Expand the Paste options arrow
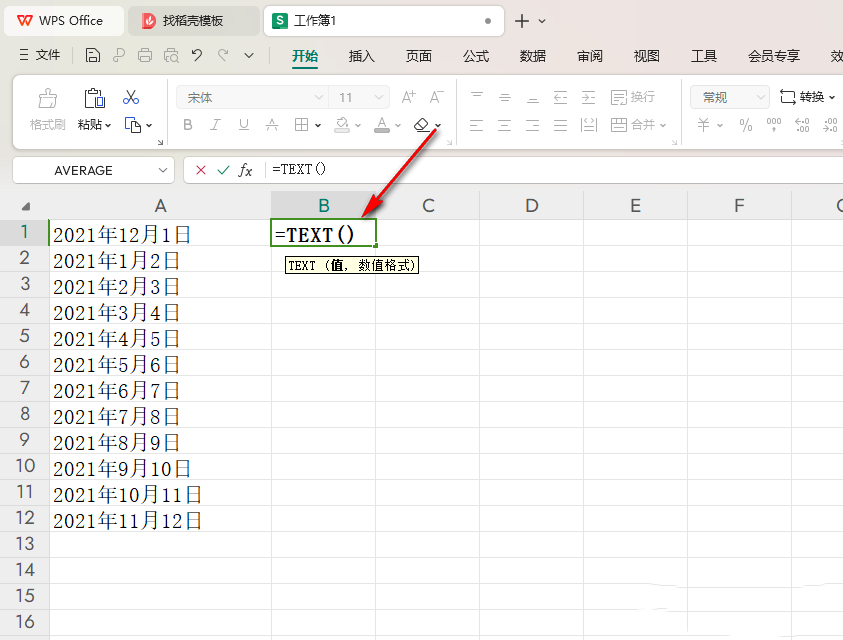 point(108,125)
